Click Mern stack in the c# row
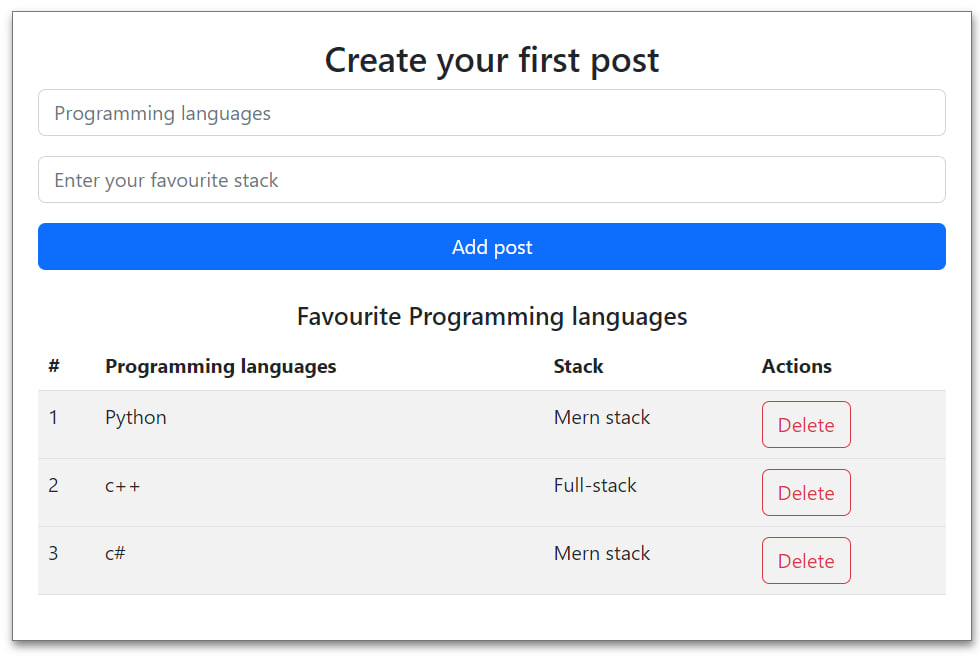Viewport: 980px width, 658px height. 601,554
